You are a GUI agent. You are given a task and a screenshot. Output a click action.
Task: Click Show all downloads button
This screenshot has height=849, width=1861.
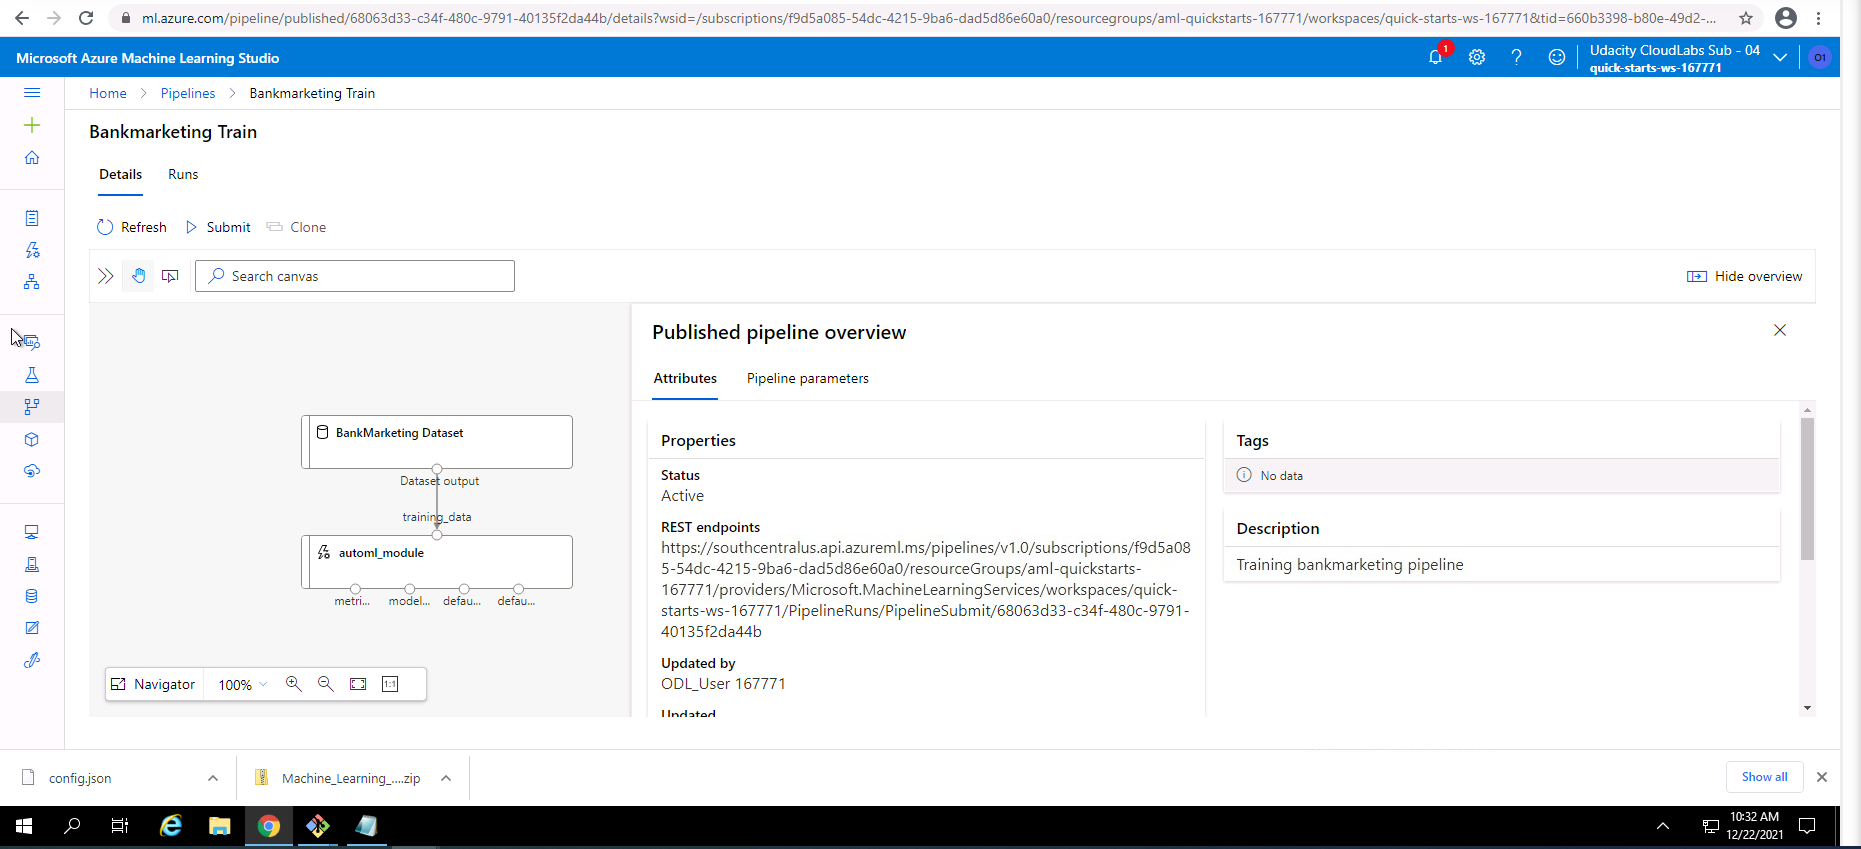(1765, 777)
